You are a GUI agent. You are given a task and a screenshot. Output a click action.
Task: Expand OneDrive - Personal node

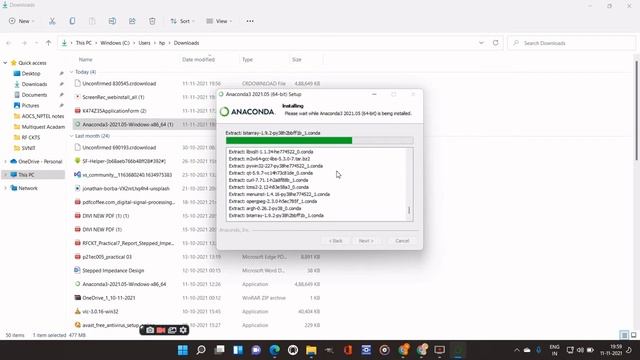[5, 162]
